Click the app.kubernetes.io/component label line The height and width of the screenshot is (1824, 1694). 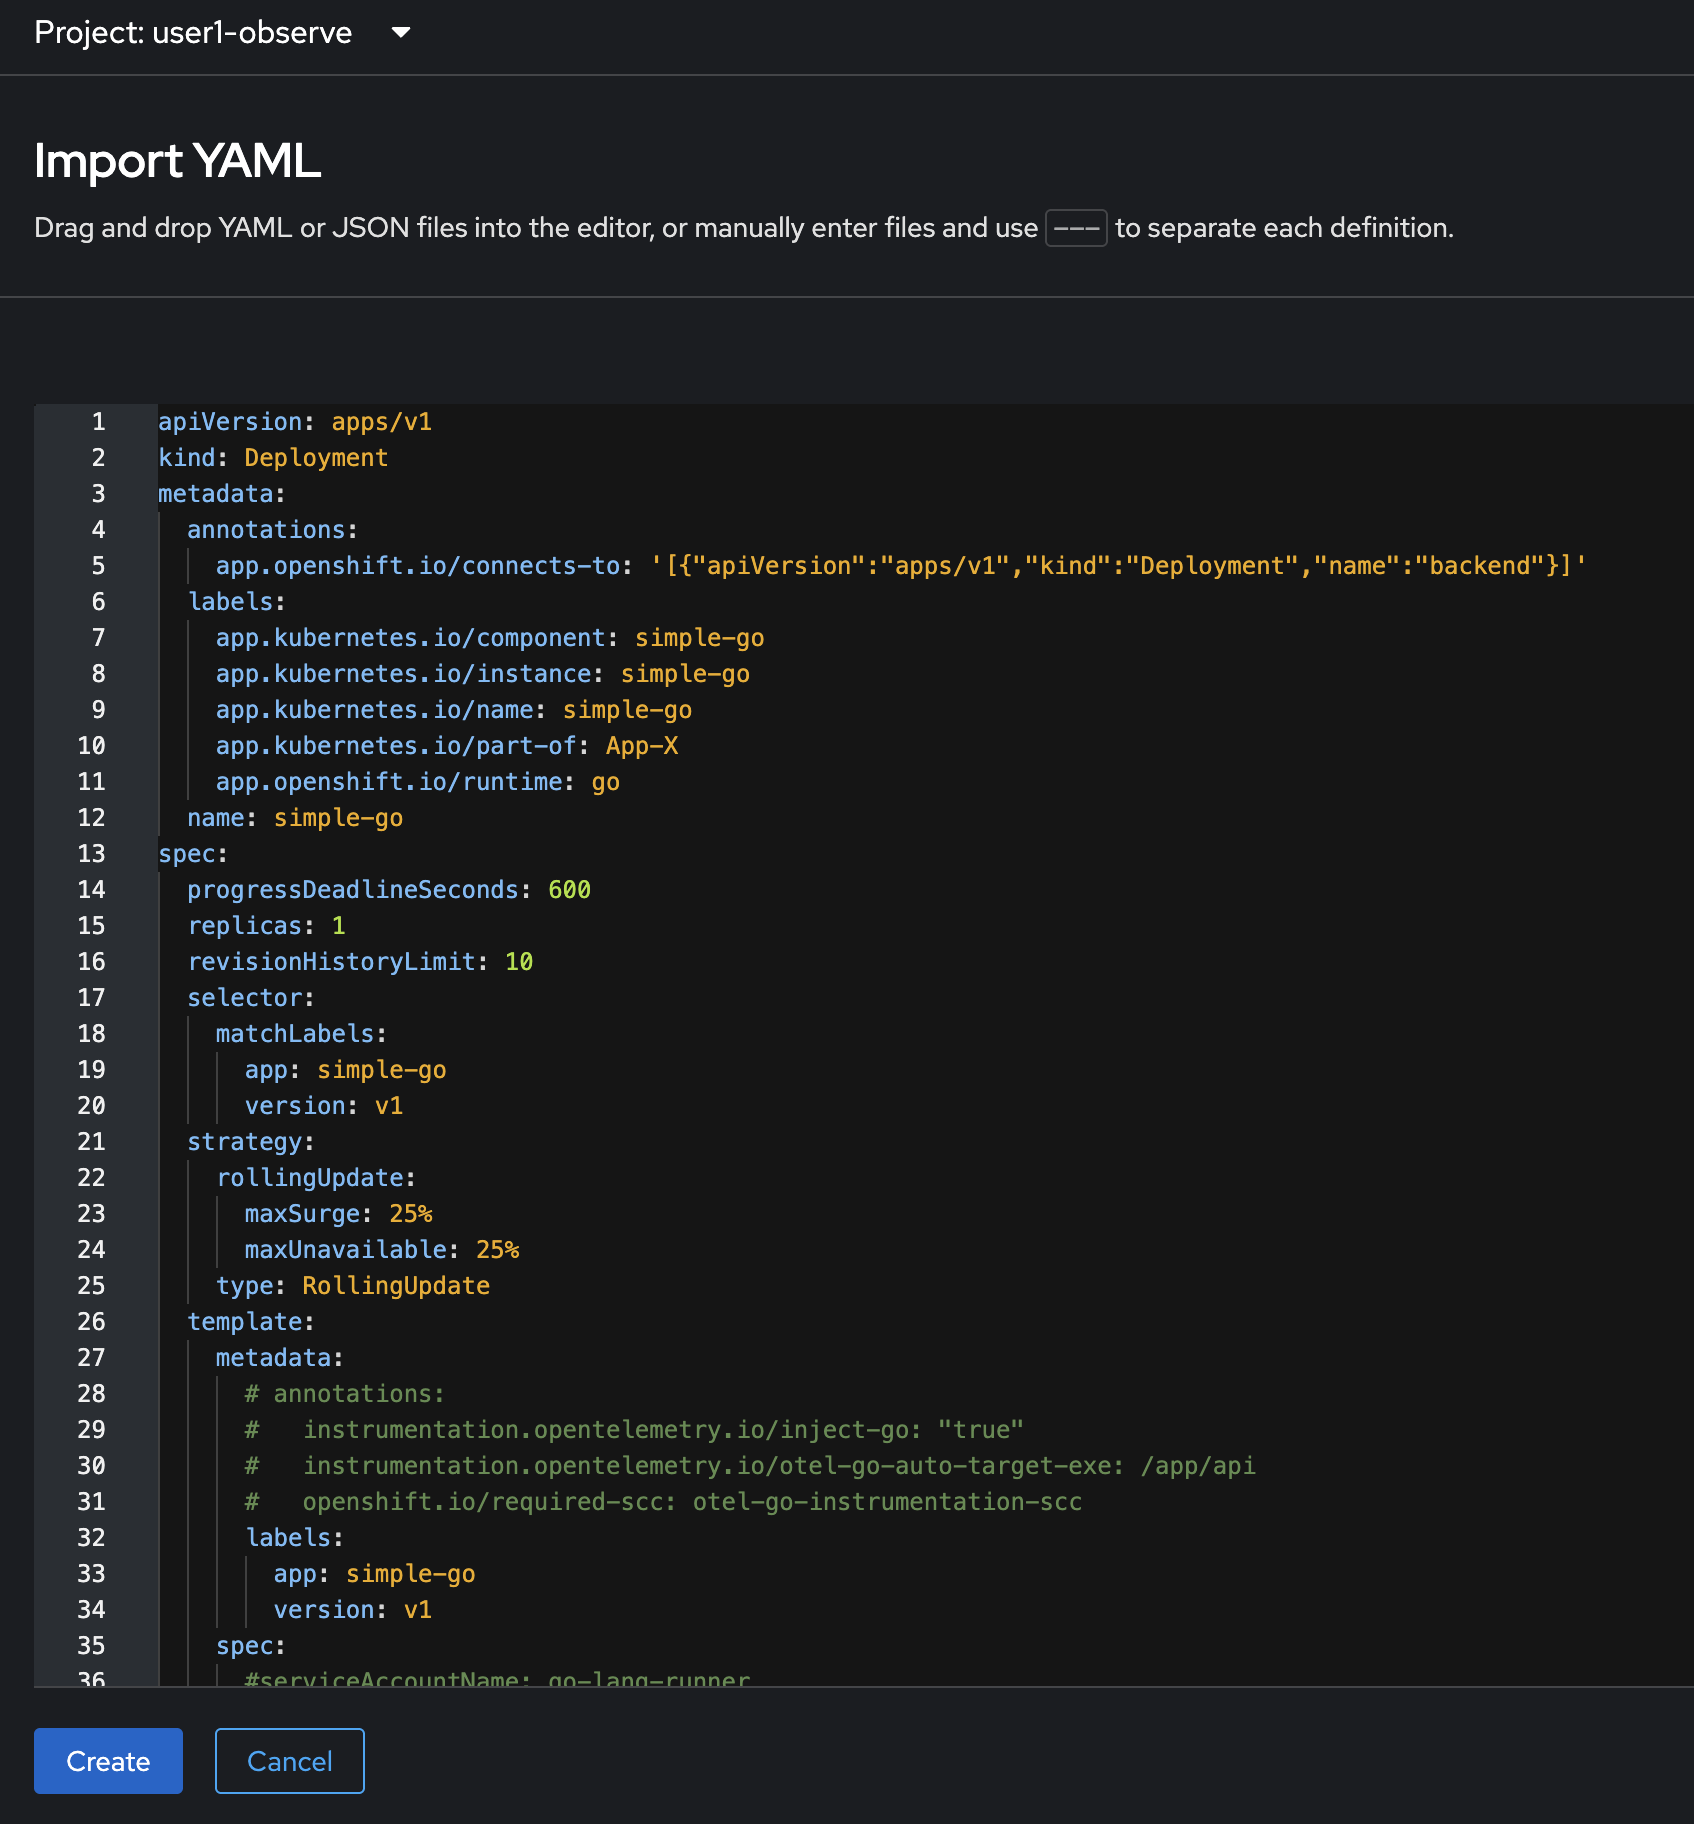point(490,638)
